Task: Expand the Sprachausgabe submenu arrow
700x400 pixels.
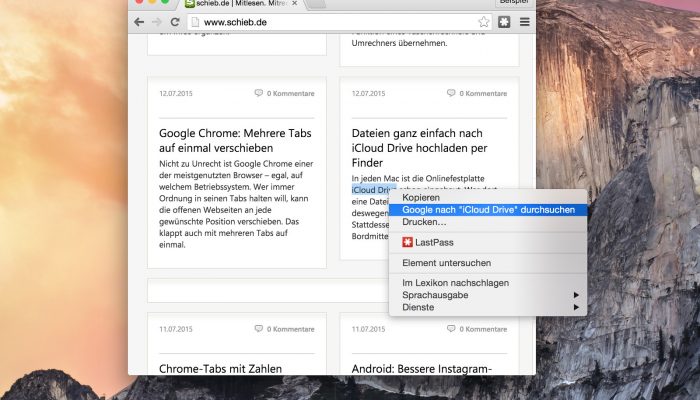Action: 576,295
